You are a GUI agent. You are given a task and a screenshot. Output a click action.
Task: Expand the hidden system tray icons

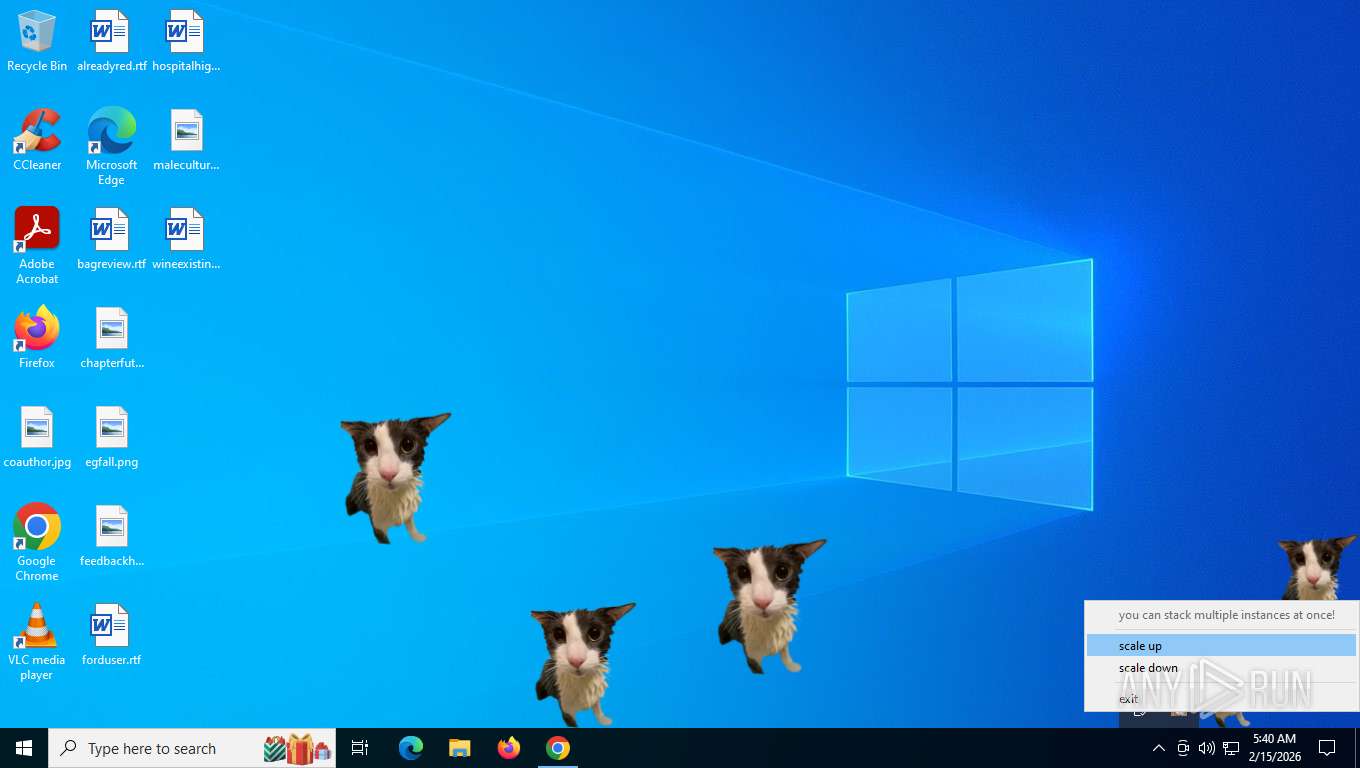tap(1158, 748)
